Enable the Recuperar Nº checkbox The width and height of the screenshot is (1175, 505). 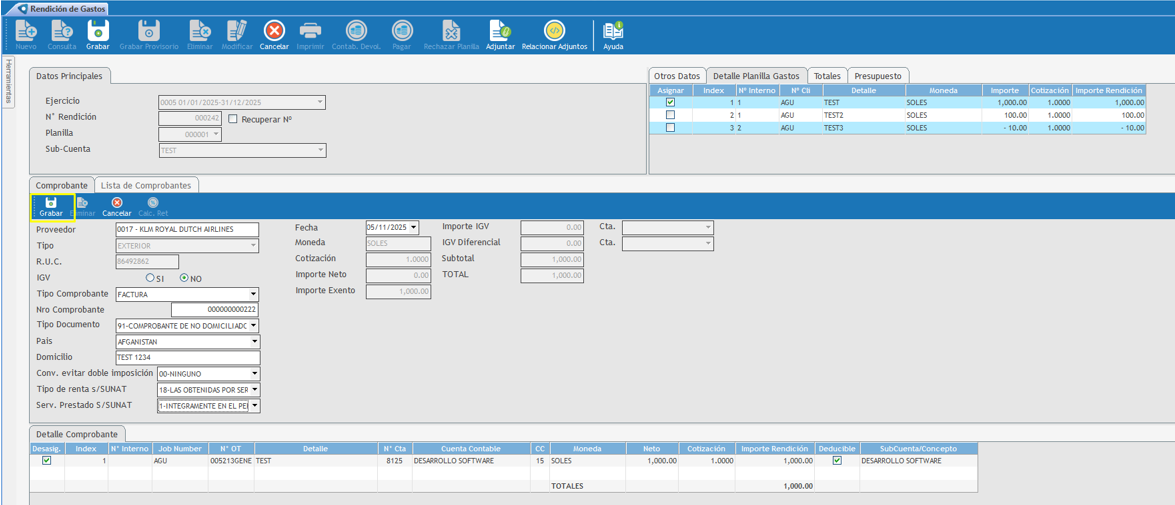233,119
